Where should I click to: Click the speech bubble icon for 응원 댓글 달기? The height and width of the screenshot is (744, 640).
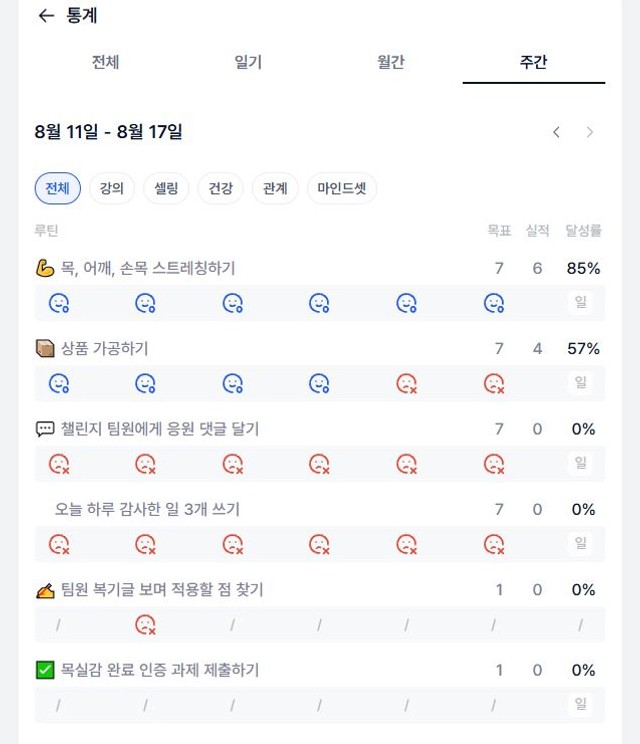coord(45,429)
